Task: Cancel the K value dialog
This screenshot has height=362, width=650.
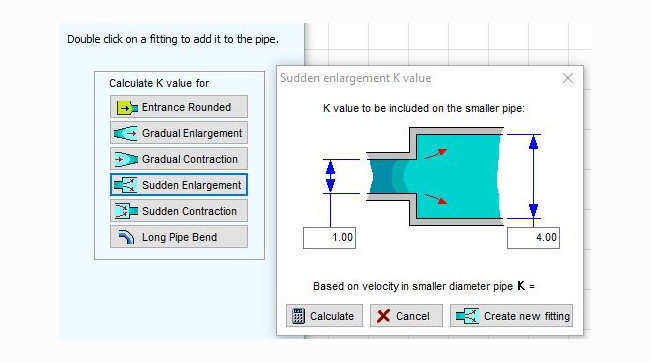Action: click(x=406, y=316)
